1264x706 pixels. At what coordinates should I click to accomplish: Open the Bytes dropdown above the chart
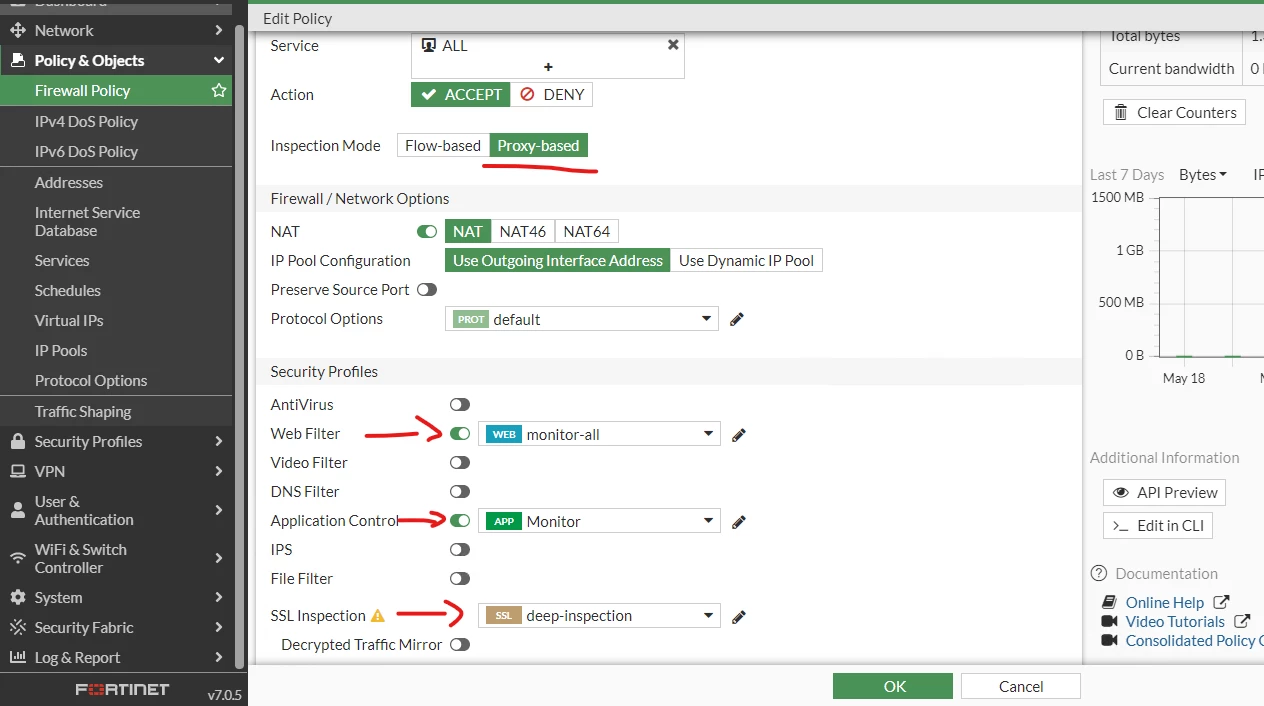pyautogui.click(x=1203, y=175)
